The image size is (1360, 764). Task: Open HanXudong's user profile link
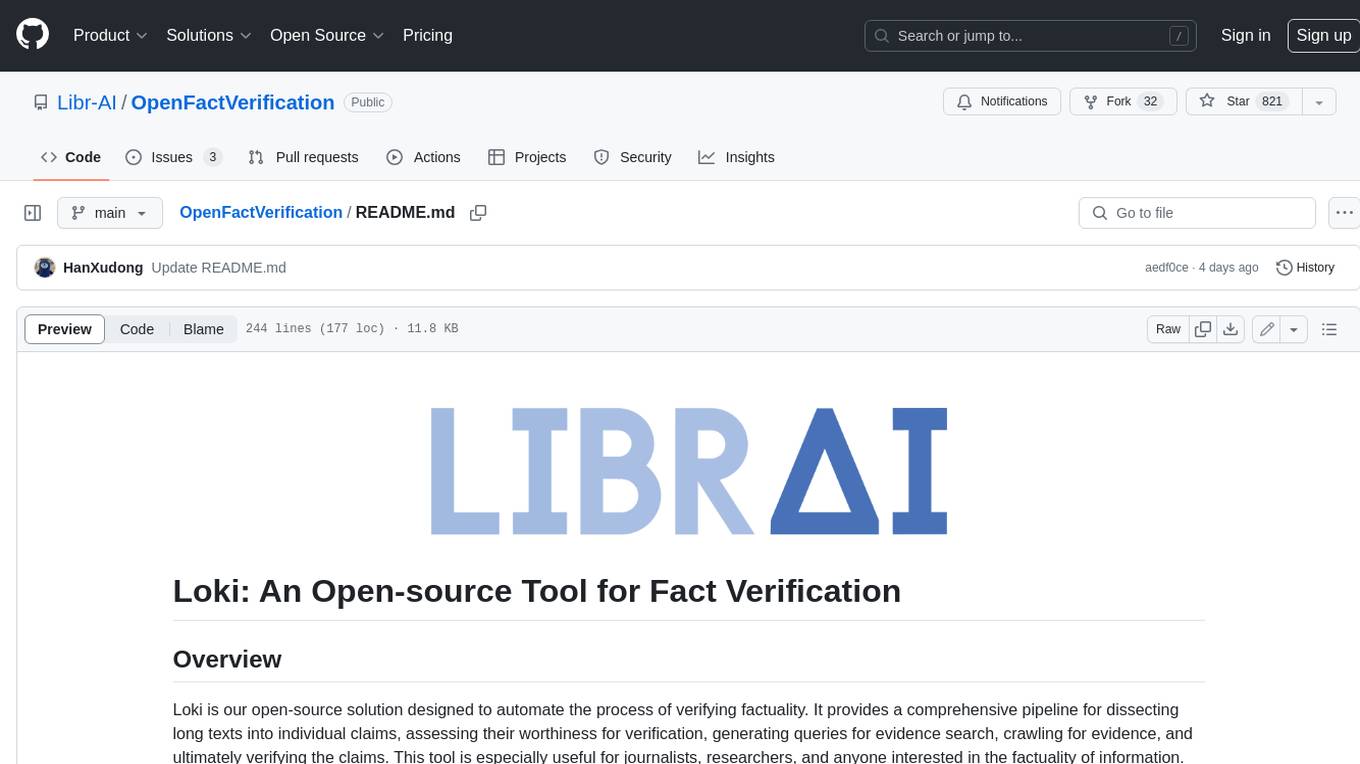tap(103, 268)
